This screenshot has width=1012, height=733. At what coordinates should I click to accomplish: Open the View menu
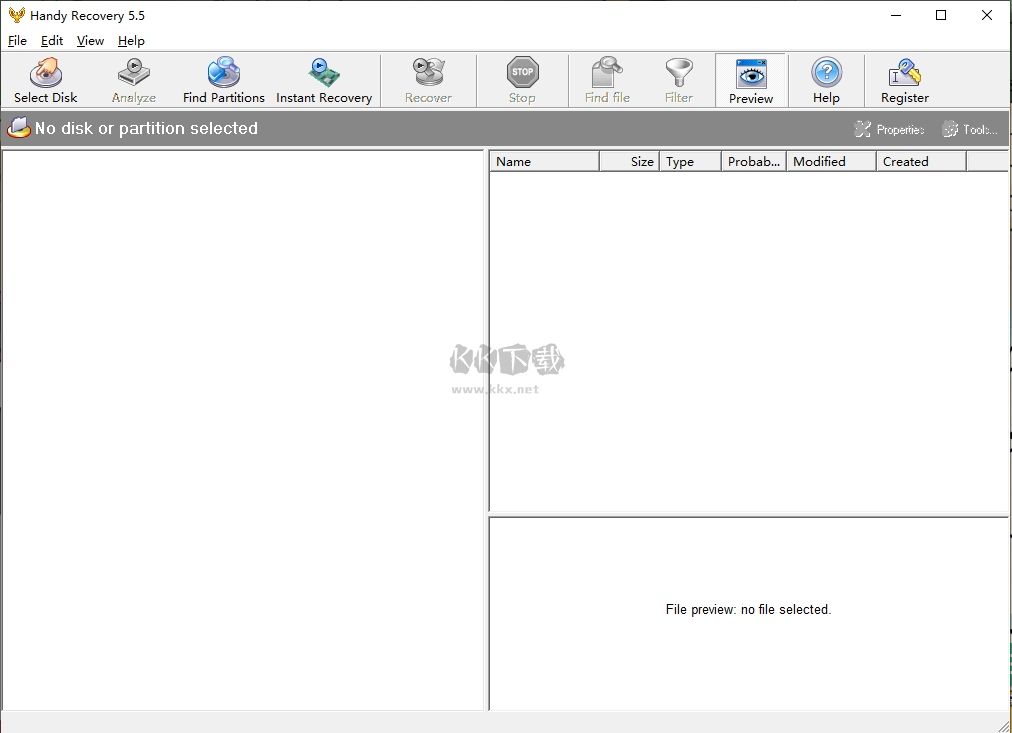[90, 41]
